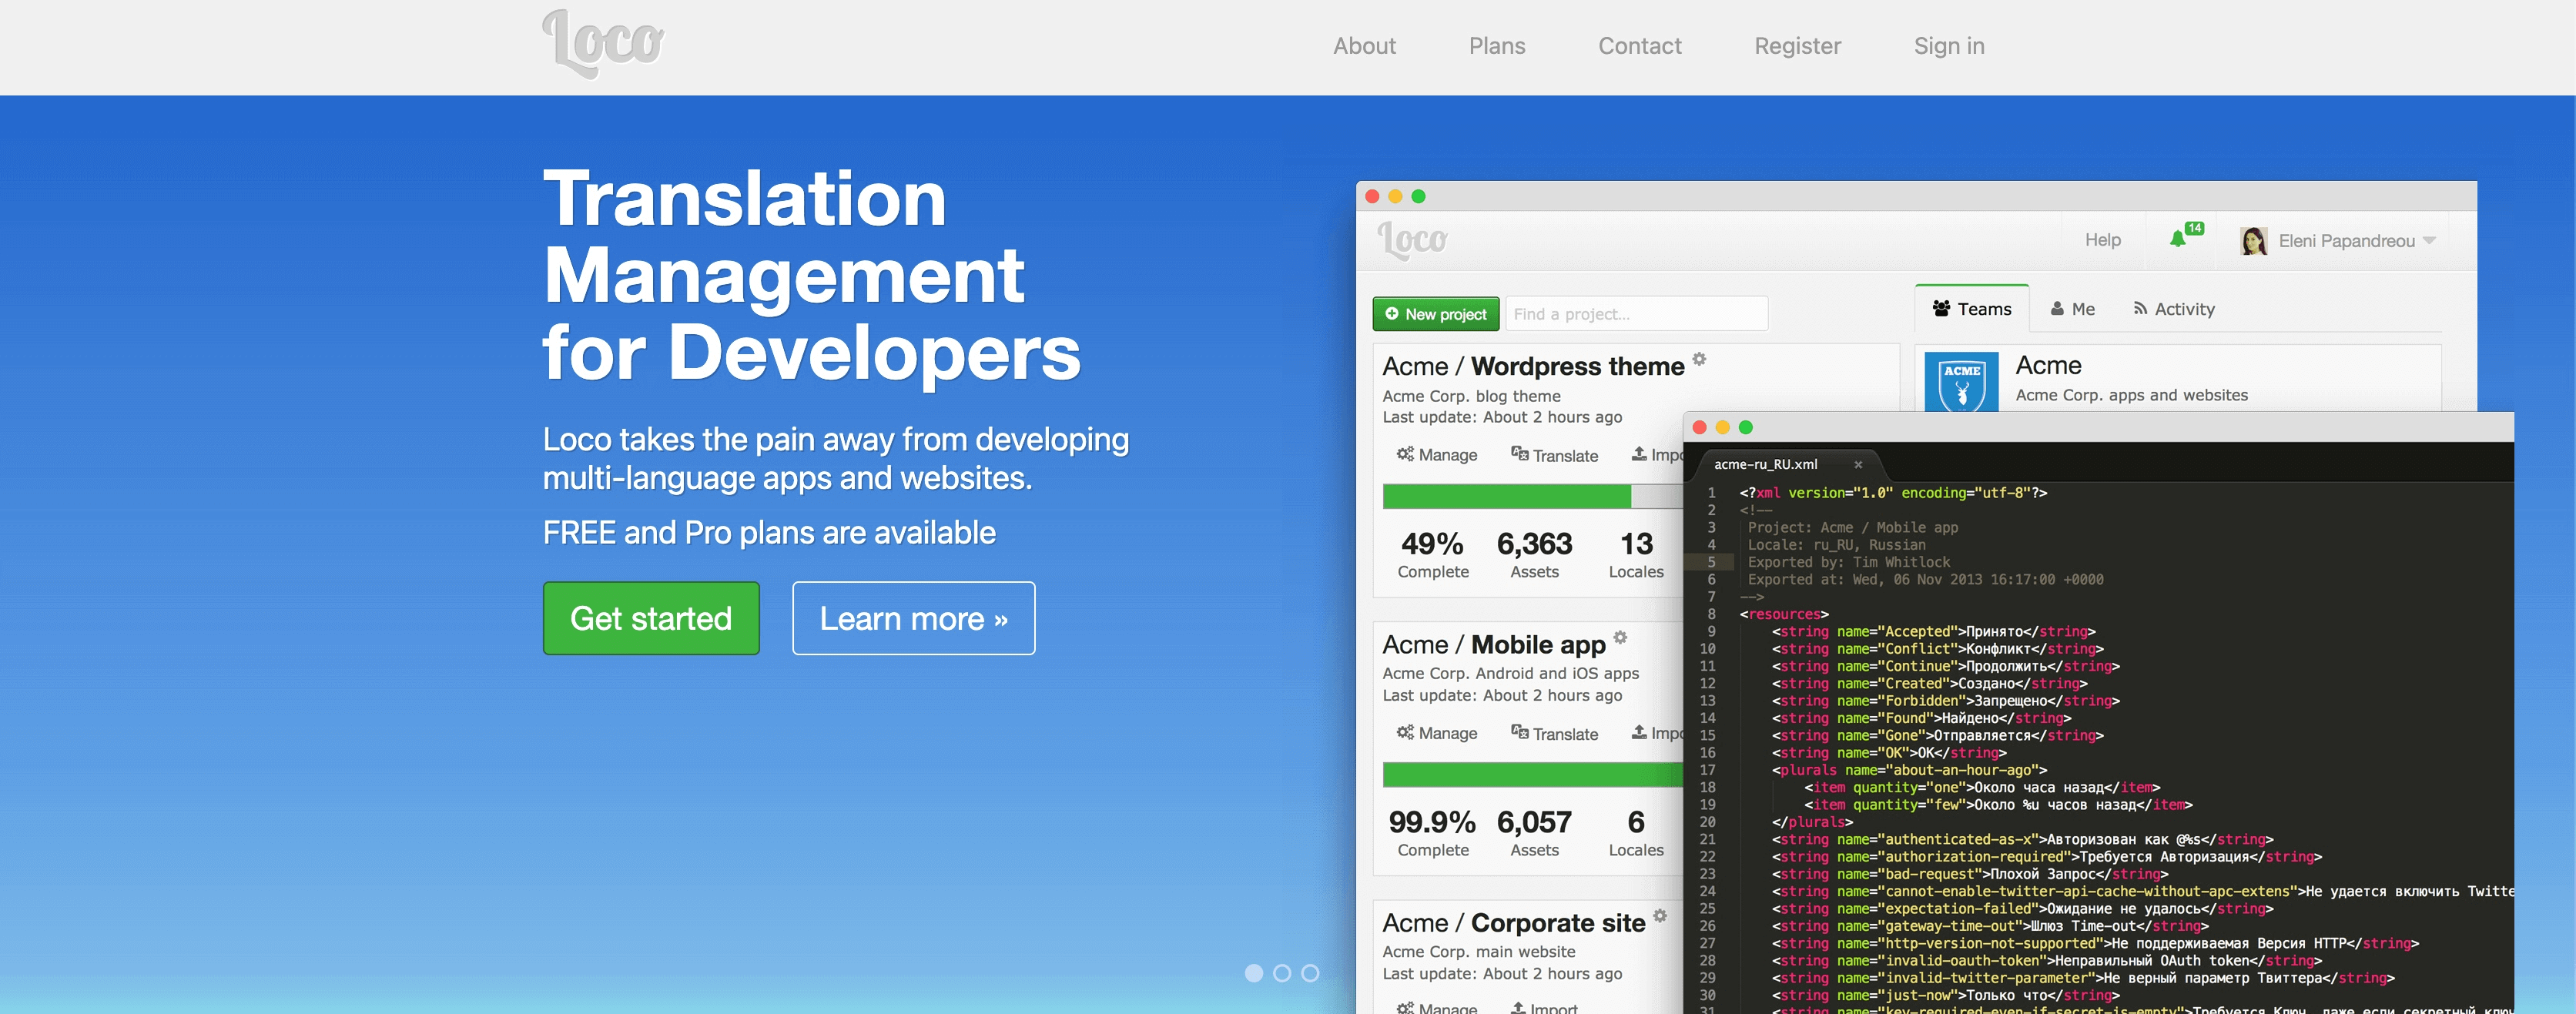Click Manage under Wordpress theme

click(x=1437, y=455)
